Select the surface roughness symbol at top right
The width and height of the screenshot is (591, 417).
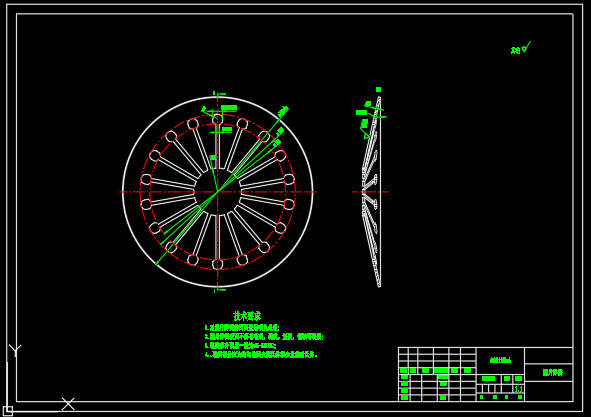click(x=521, y=48)
